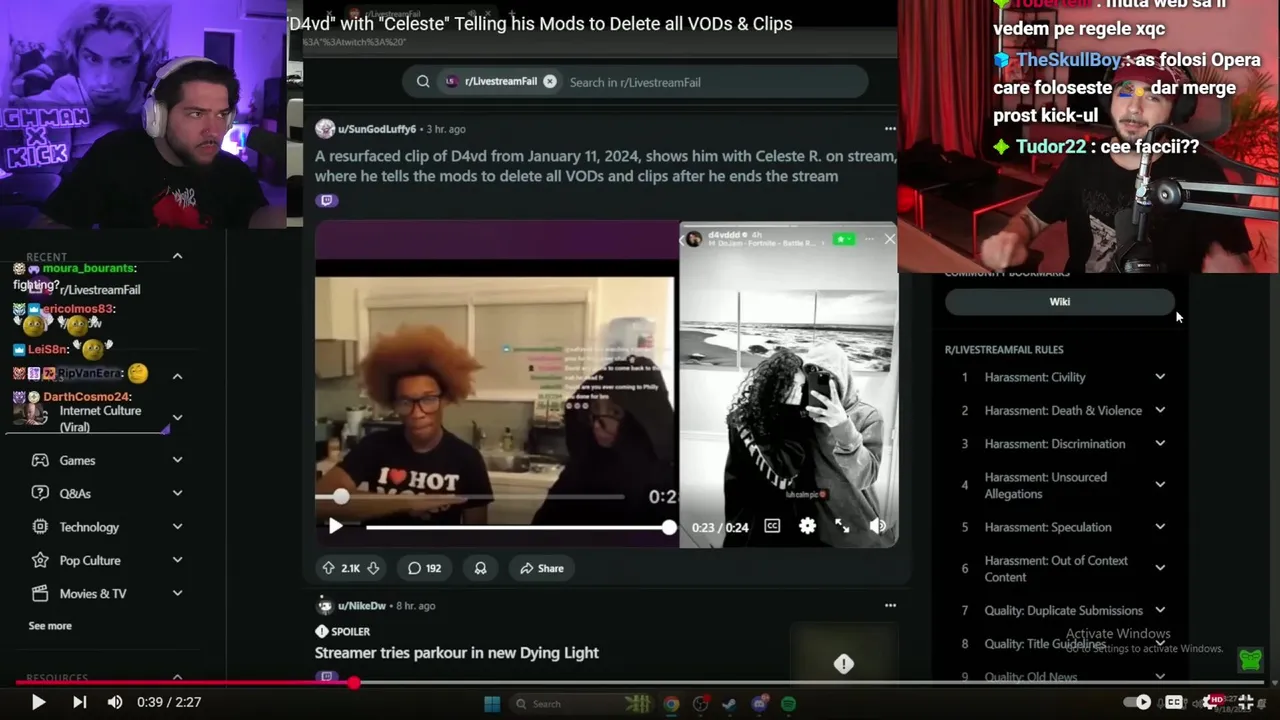Open the Q&As topic in sidebar
Screen dimensions: 1280x720
coord(75,494)
